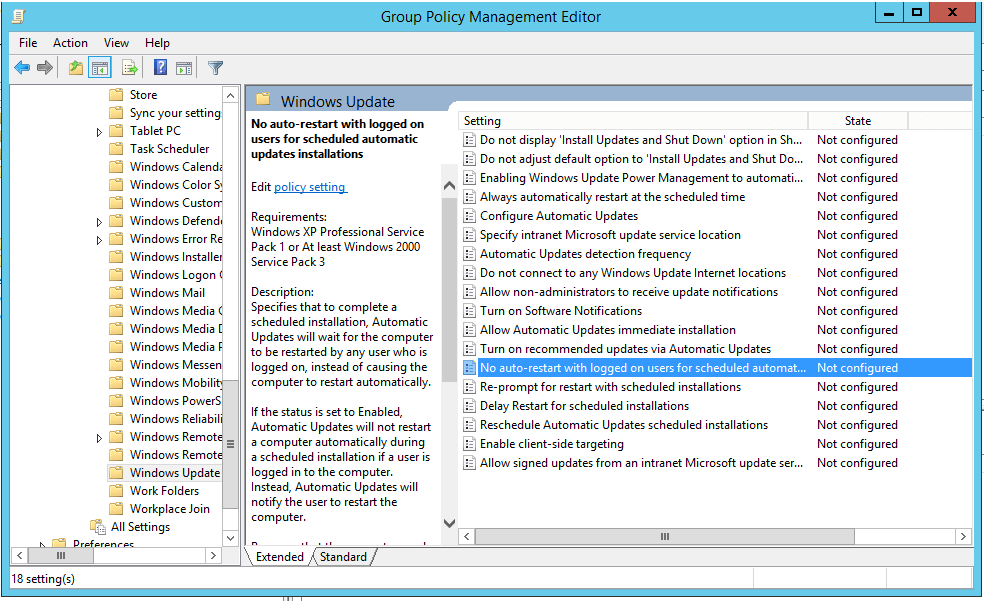The height and width of the screenshot is (601, 984).
Task: Click the Export List toolbar icon
Action: (x=129, y=68)
